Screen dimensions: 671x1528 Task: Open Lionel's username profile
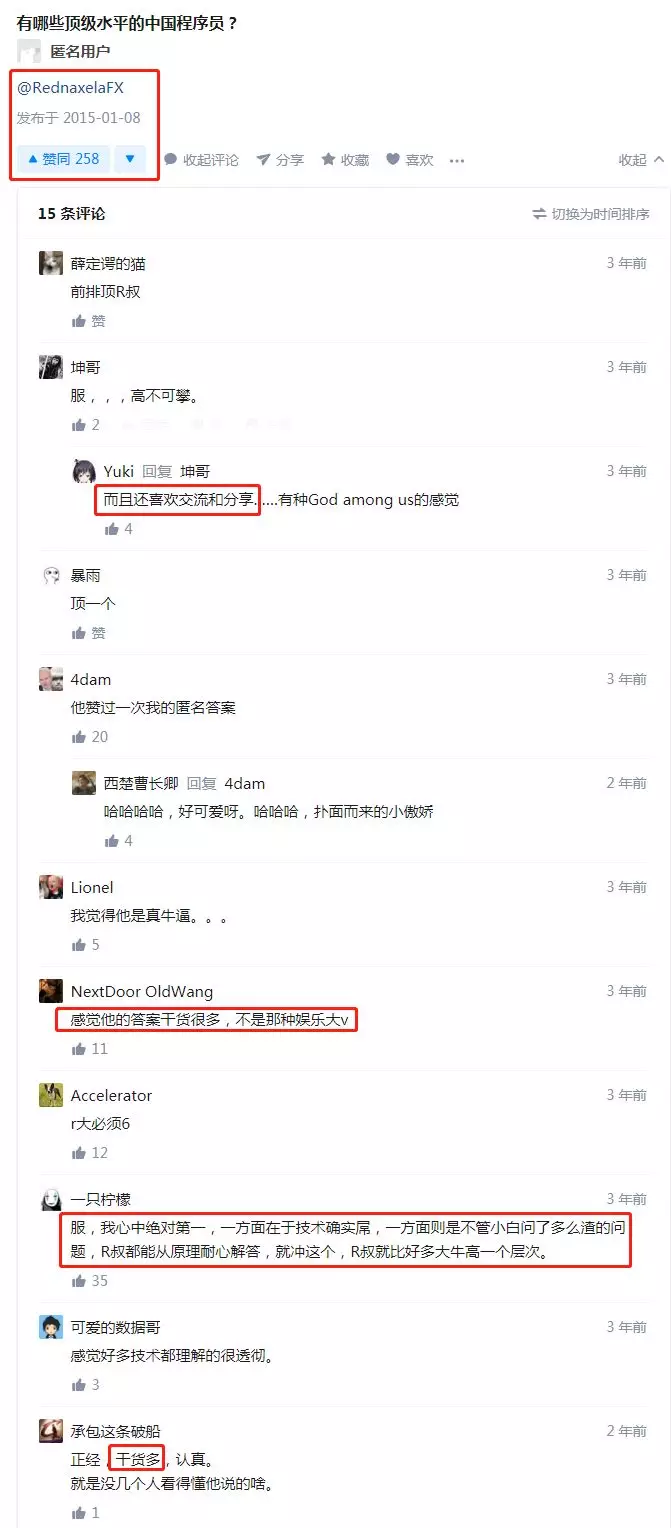tap(92, 888)
